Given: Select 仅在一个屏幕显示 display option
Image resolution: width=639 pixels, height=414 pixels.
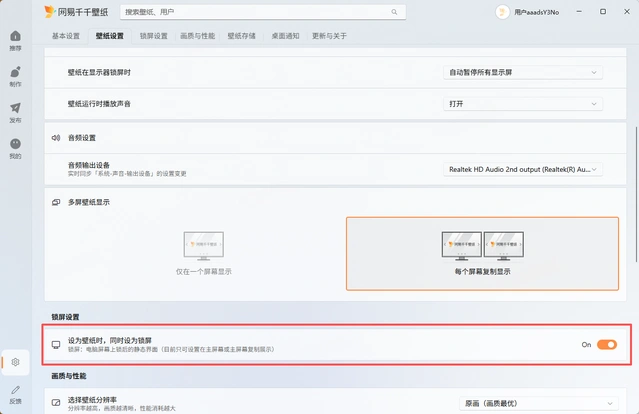Looking at the screenshot, I should 203,252.
